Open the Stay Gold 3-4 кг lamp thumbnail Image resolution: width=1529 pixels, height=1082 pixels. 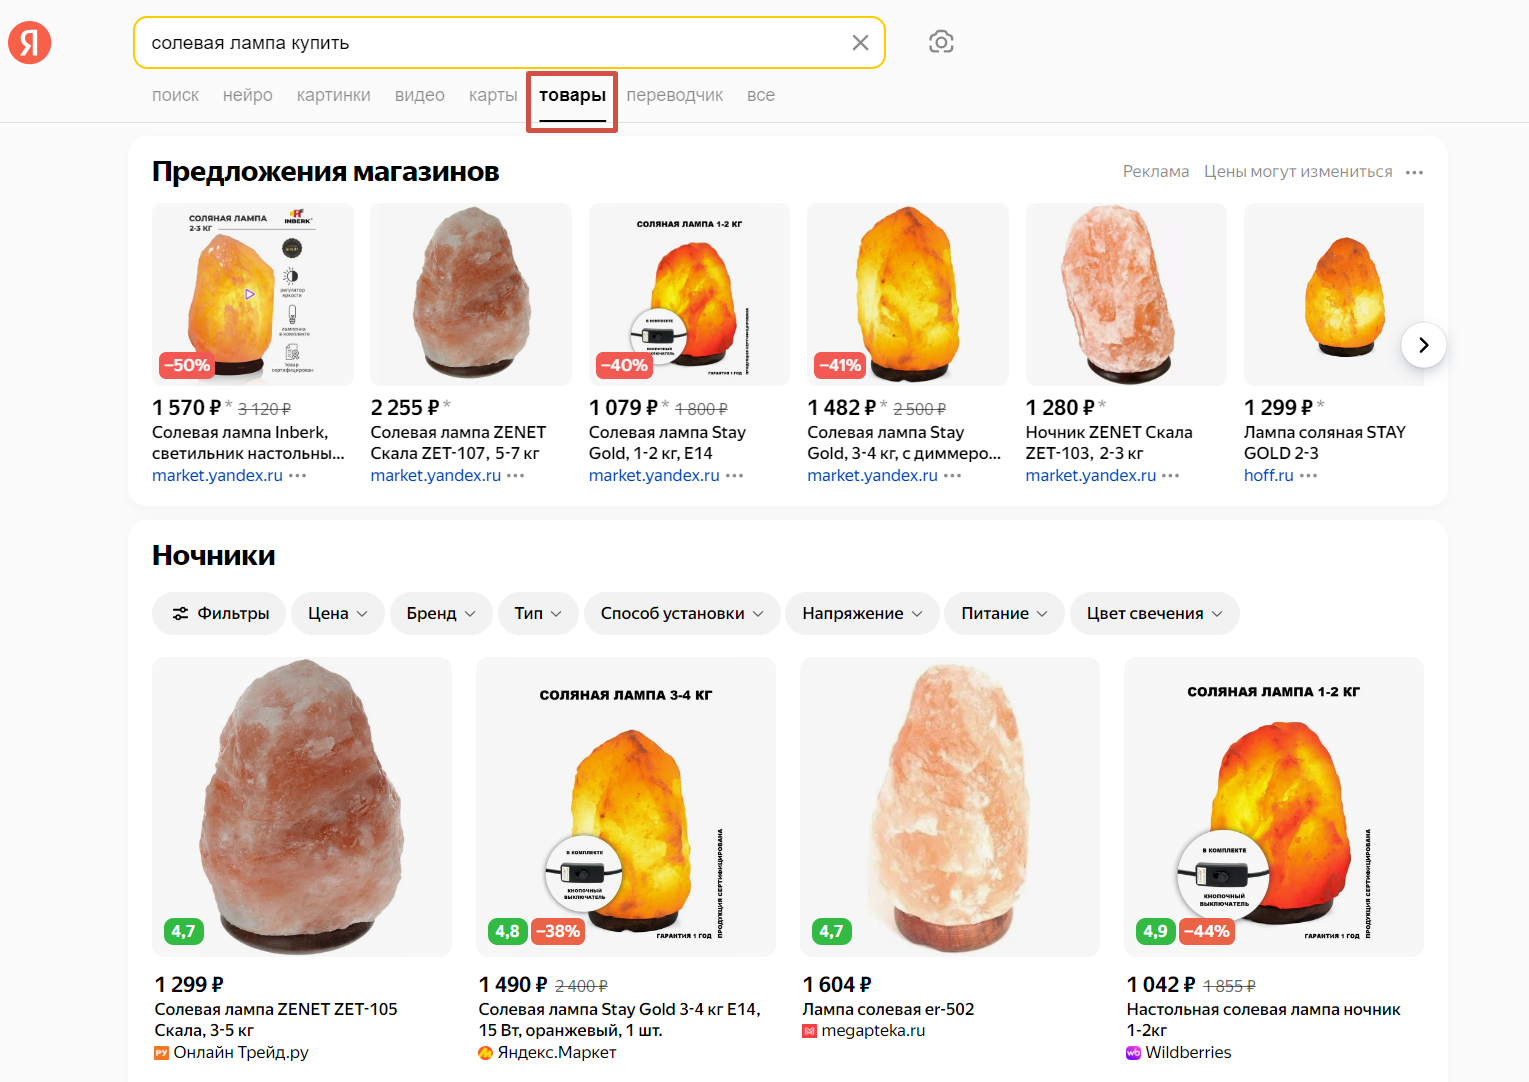click(626, 806)
